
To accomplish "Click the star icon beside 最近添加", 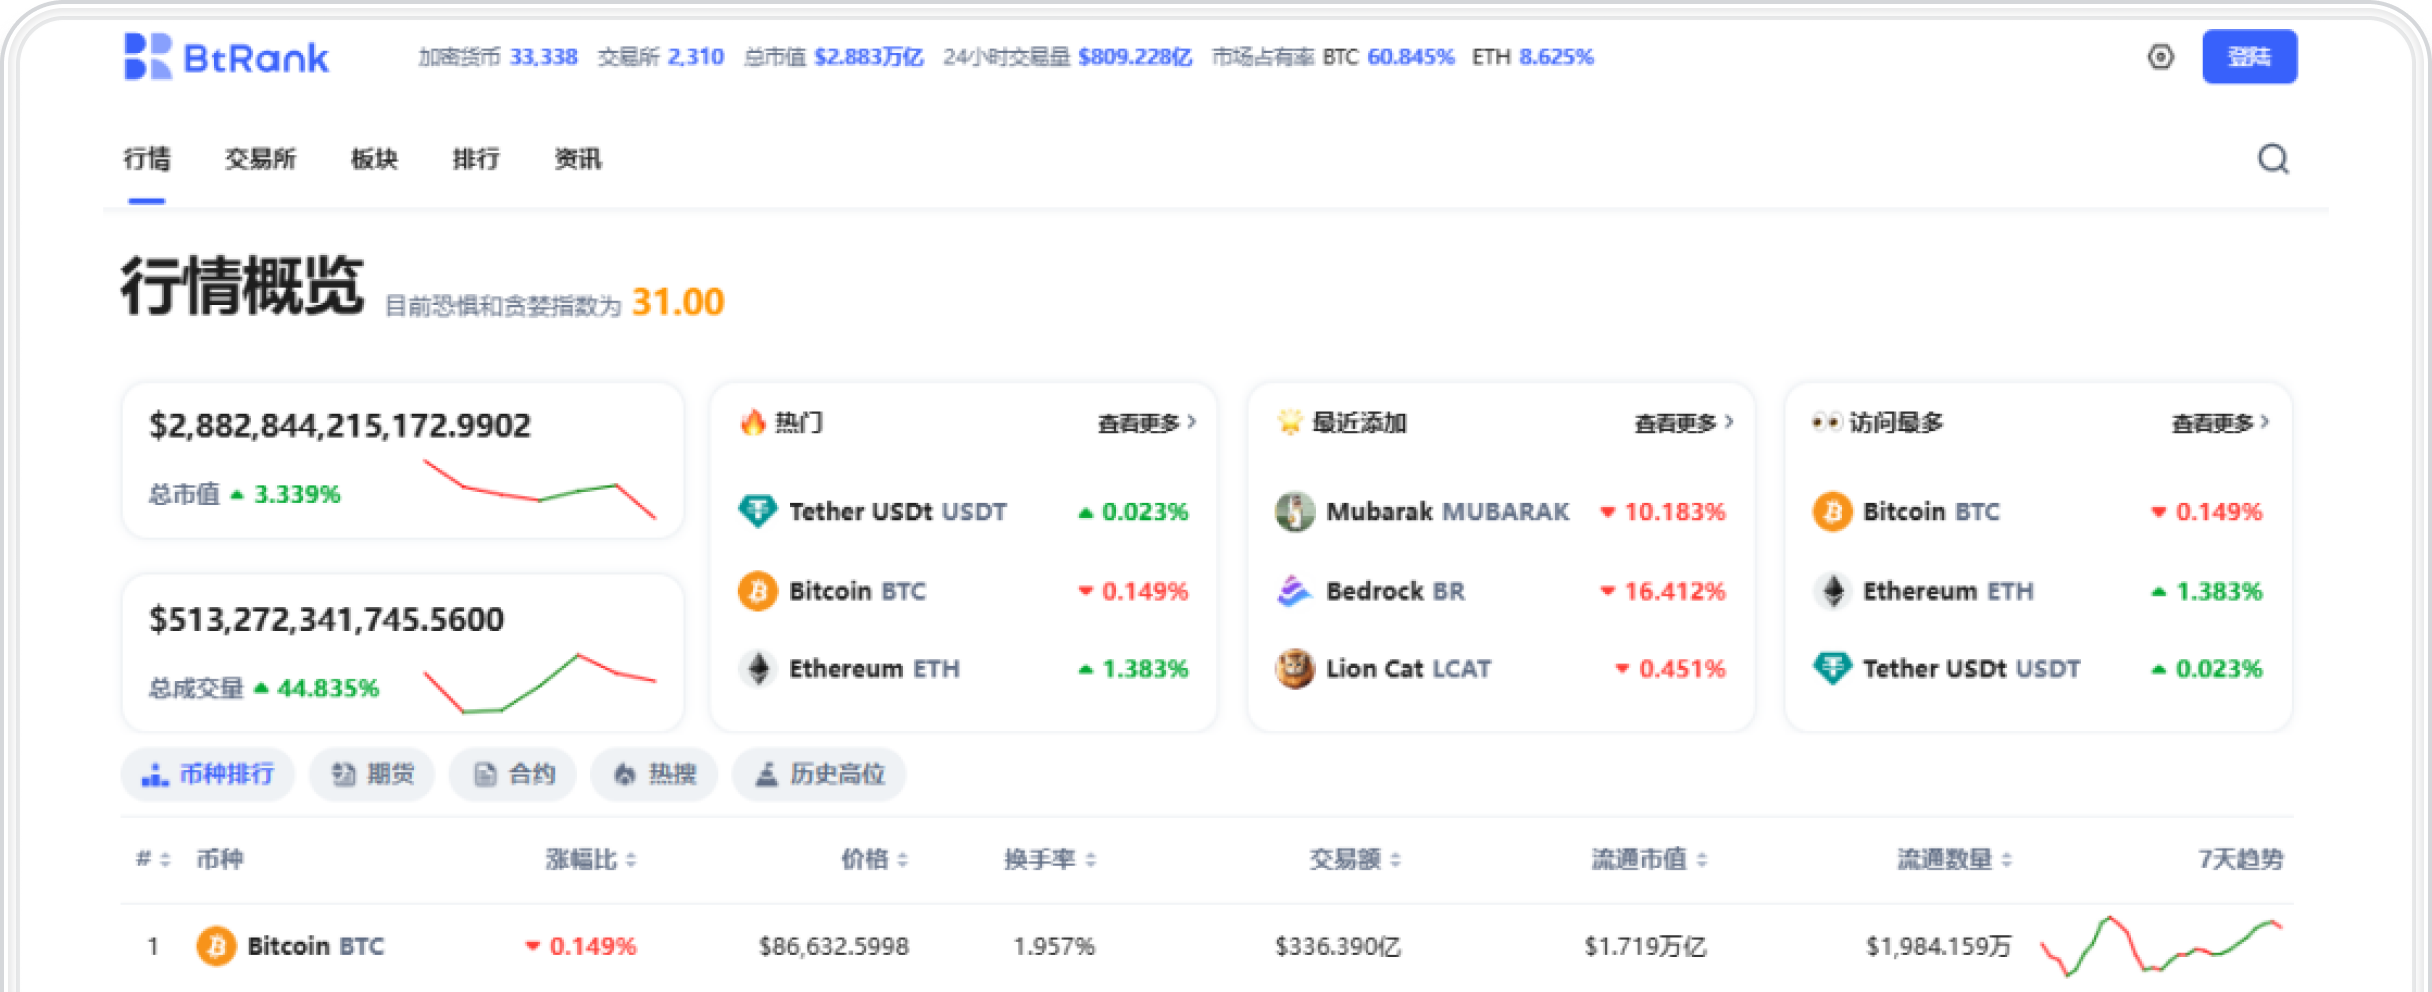I will click(1290, 422).
